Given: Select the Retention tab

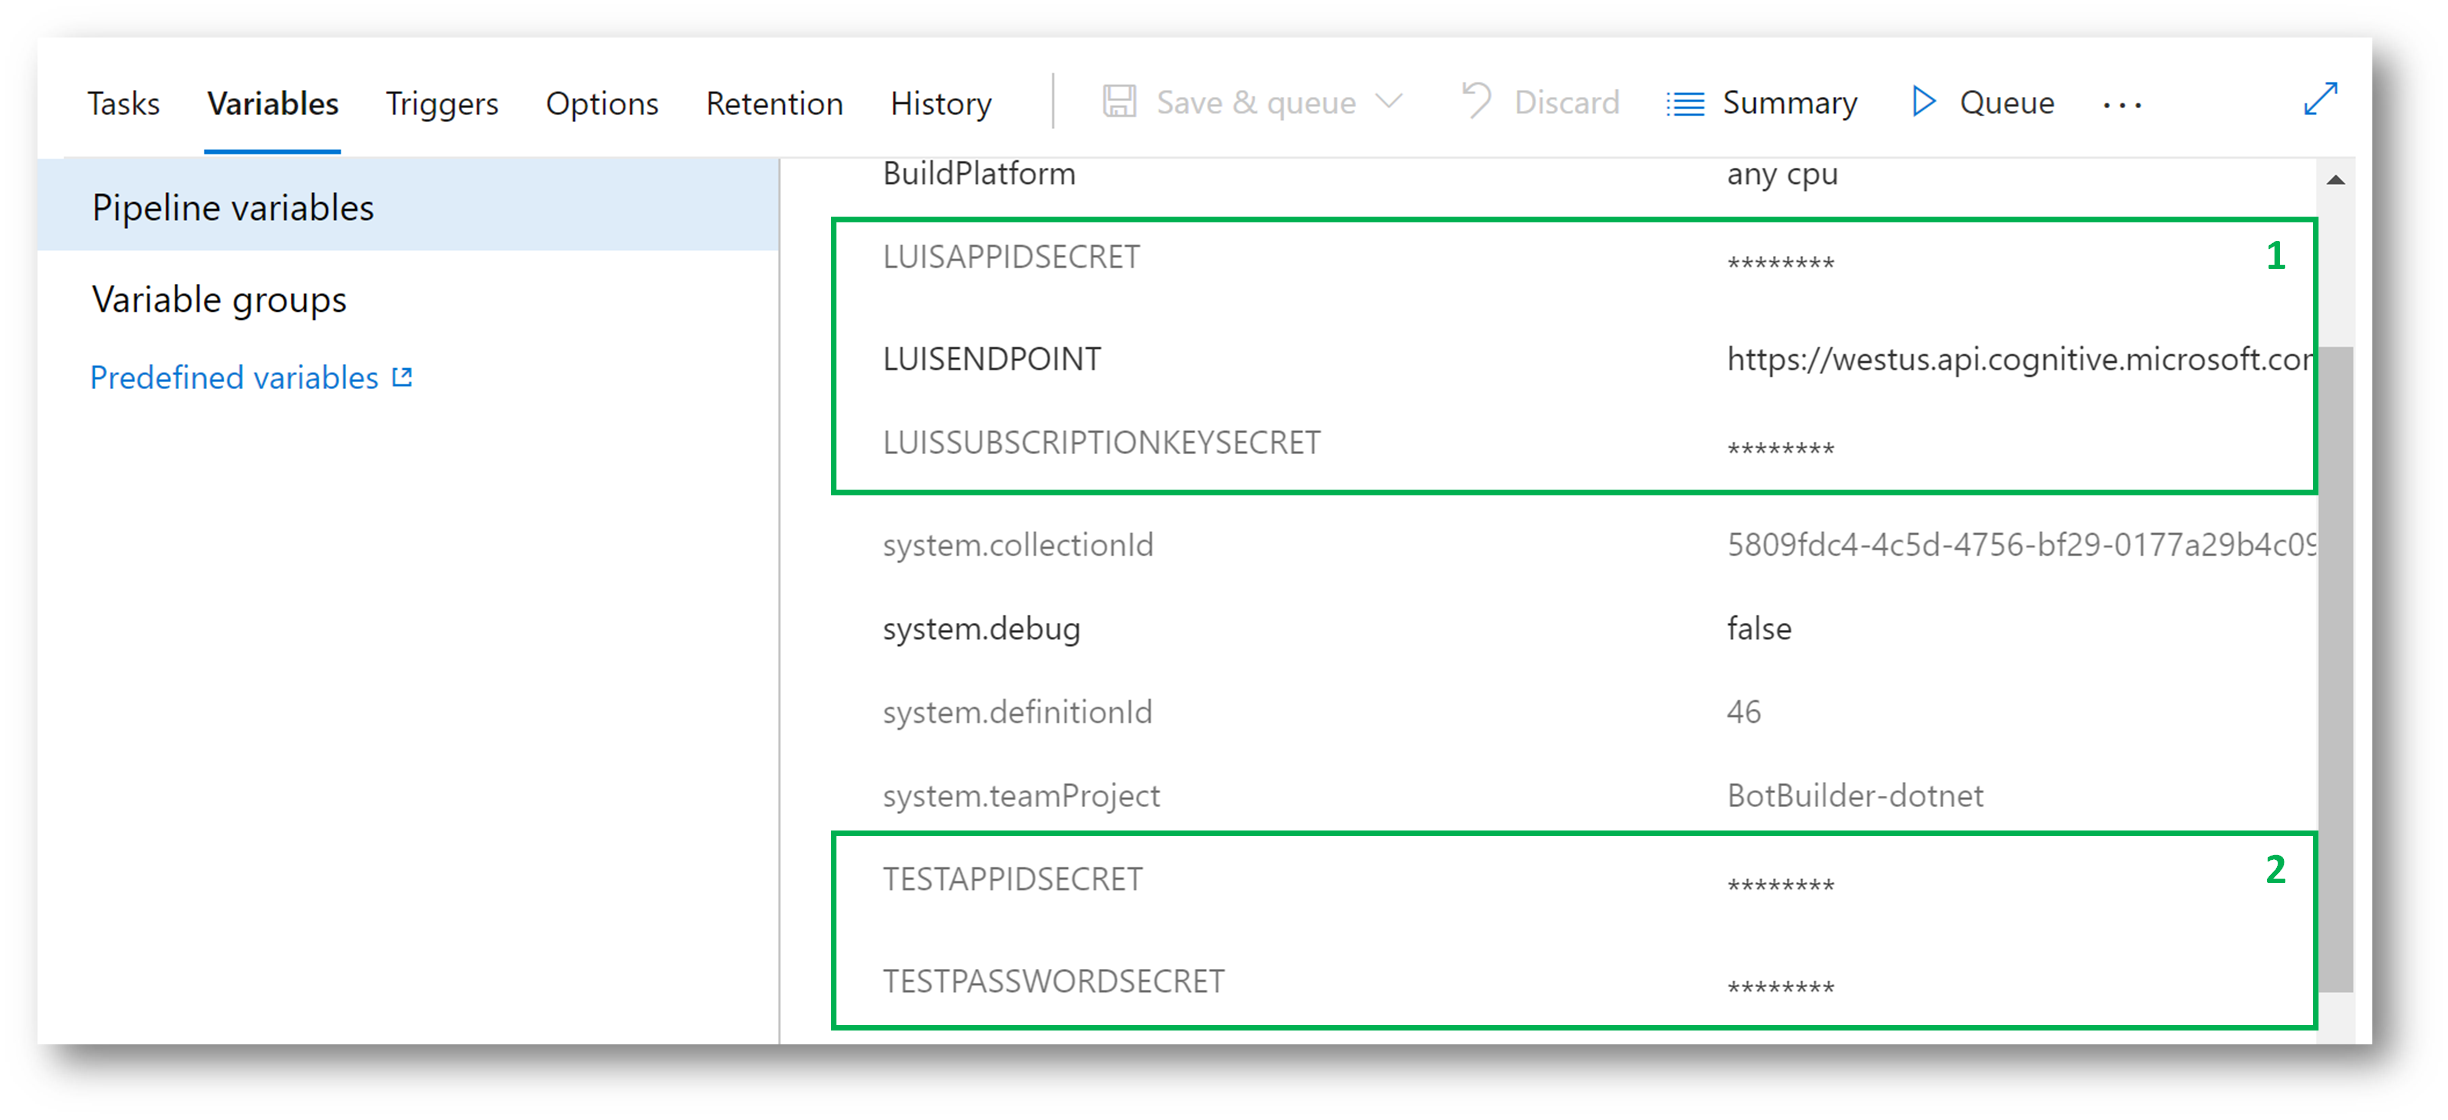Looking at the screenshot, I should point(774,103).
